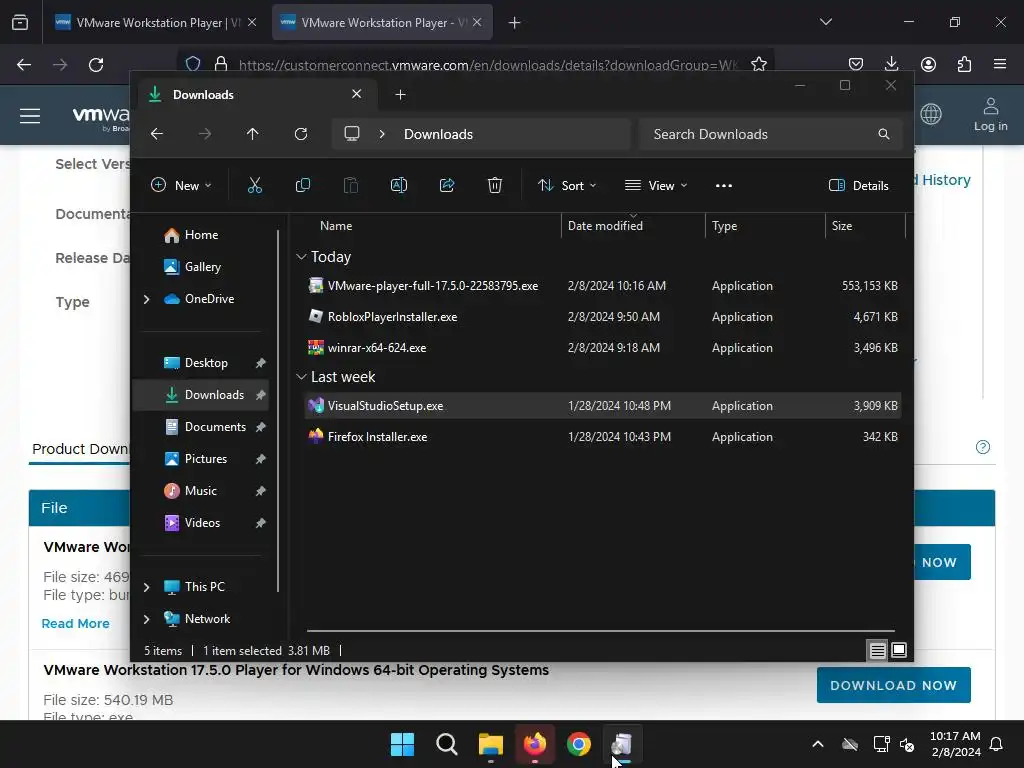Toggle the Details pane button

(x=859, y=185)
